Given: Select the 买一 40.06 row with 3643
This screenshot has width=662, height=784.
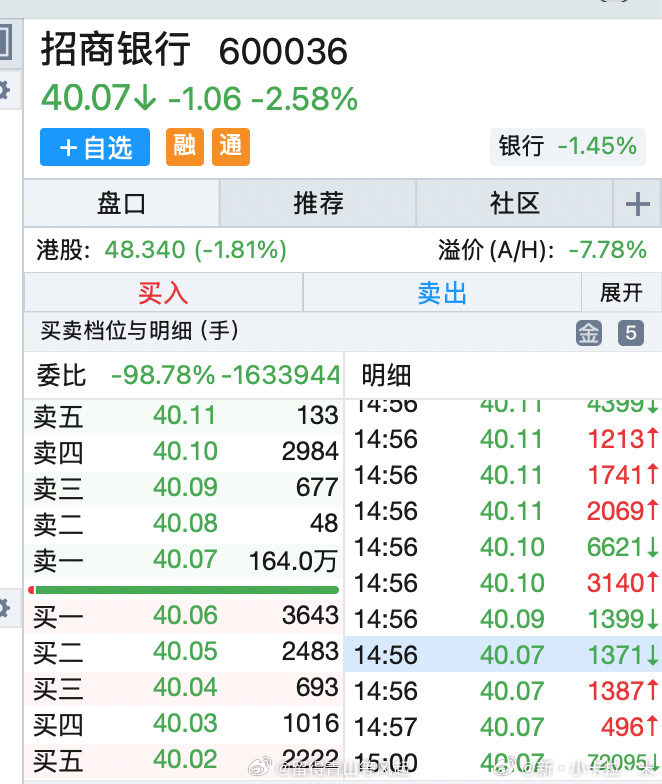Looking at the screenshot, I should point(184,616).
